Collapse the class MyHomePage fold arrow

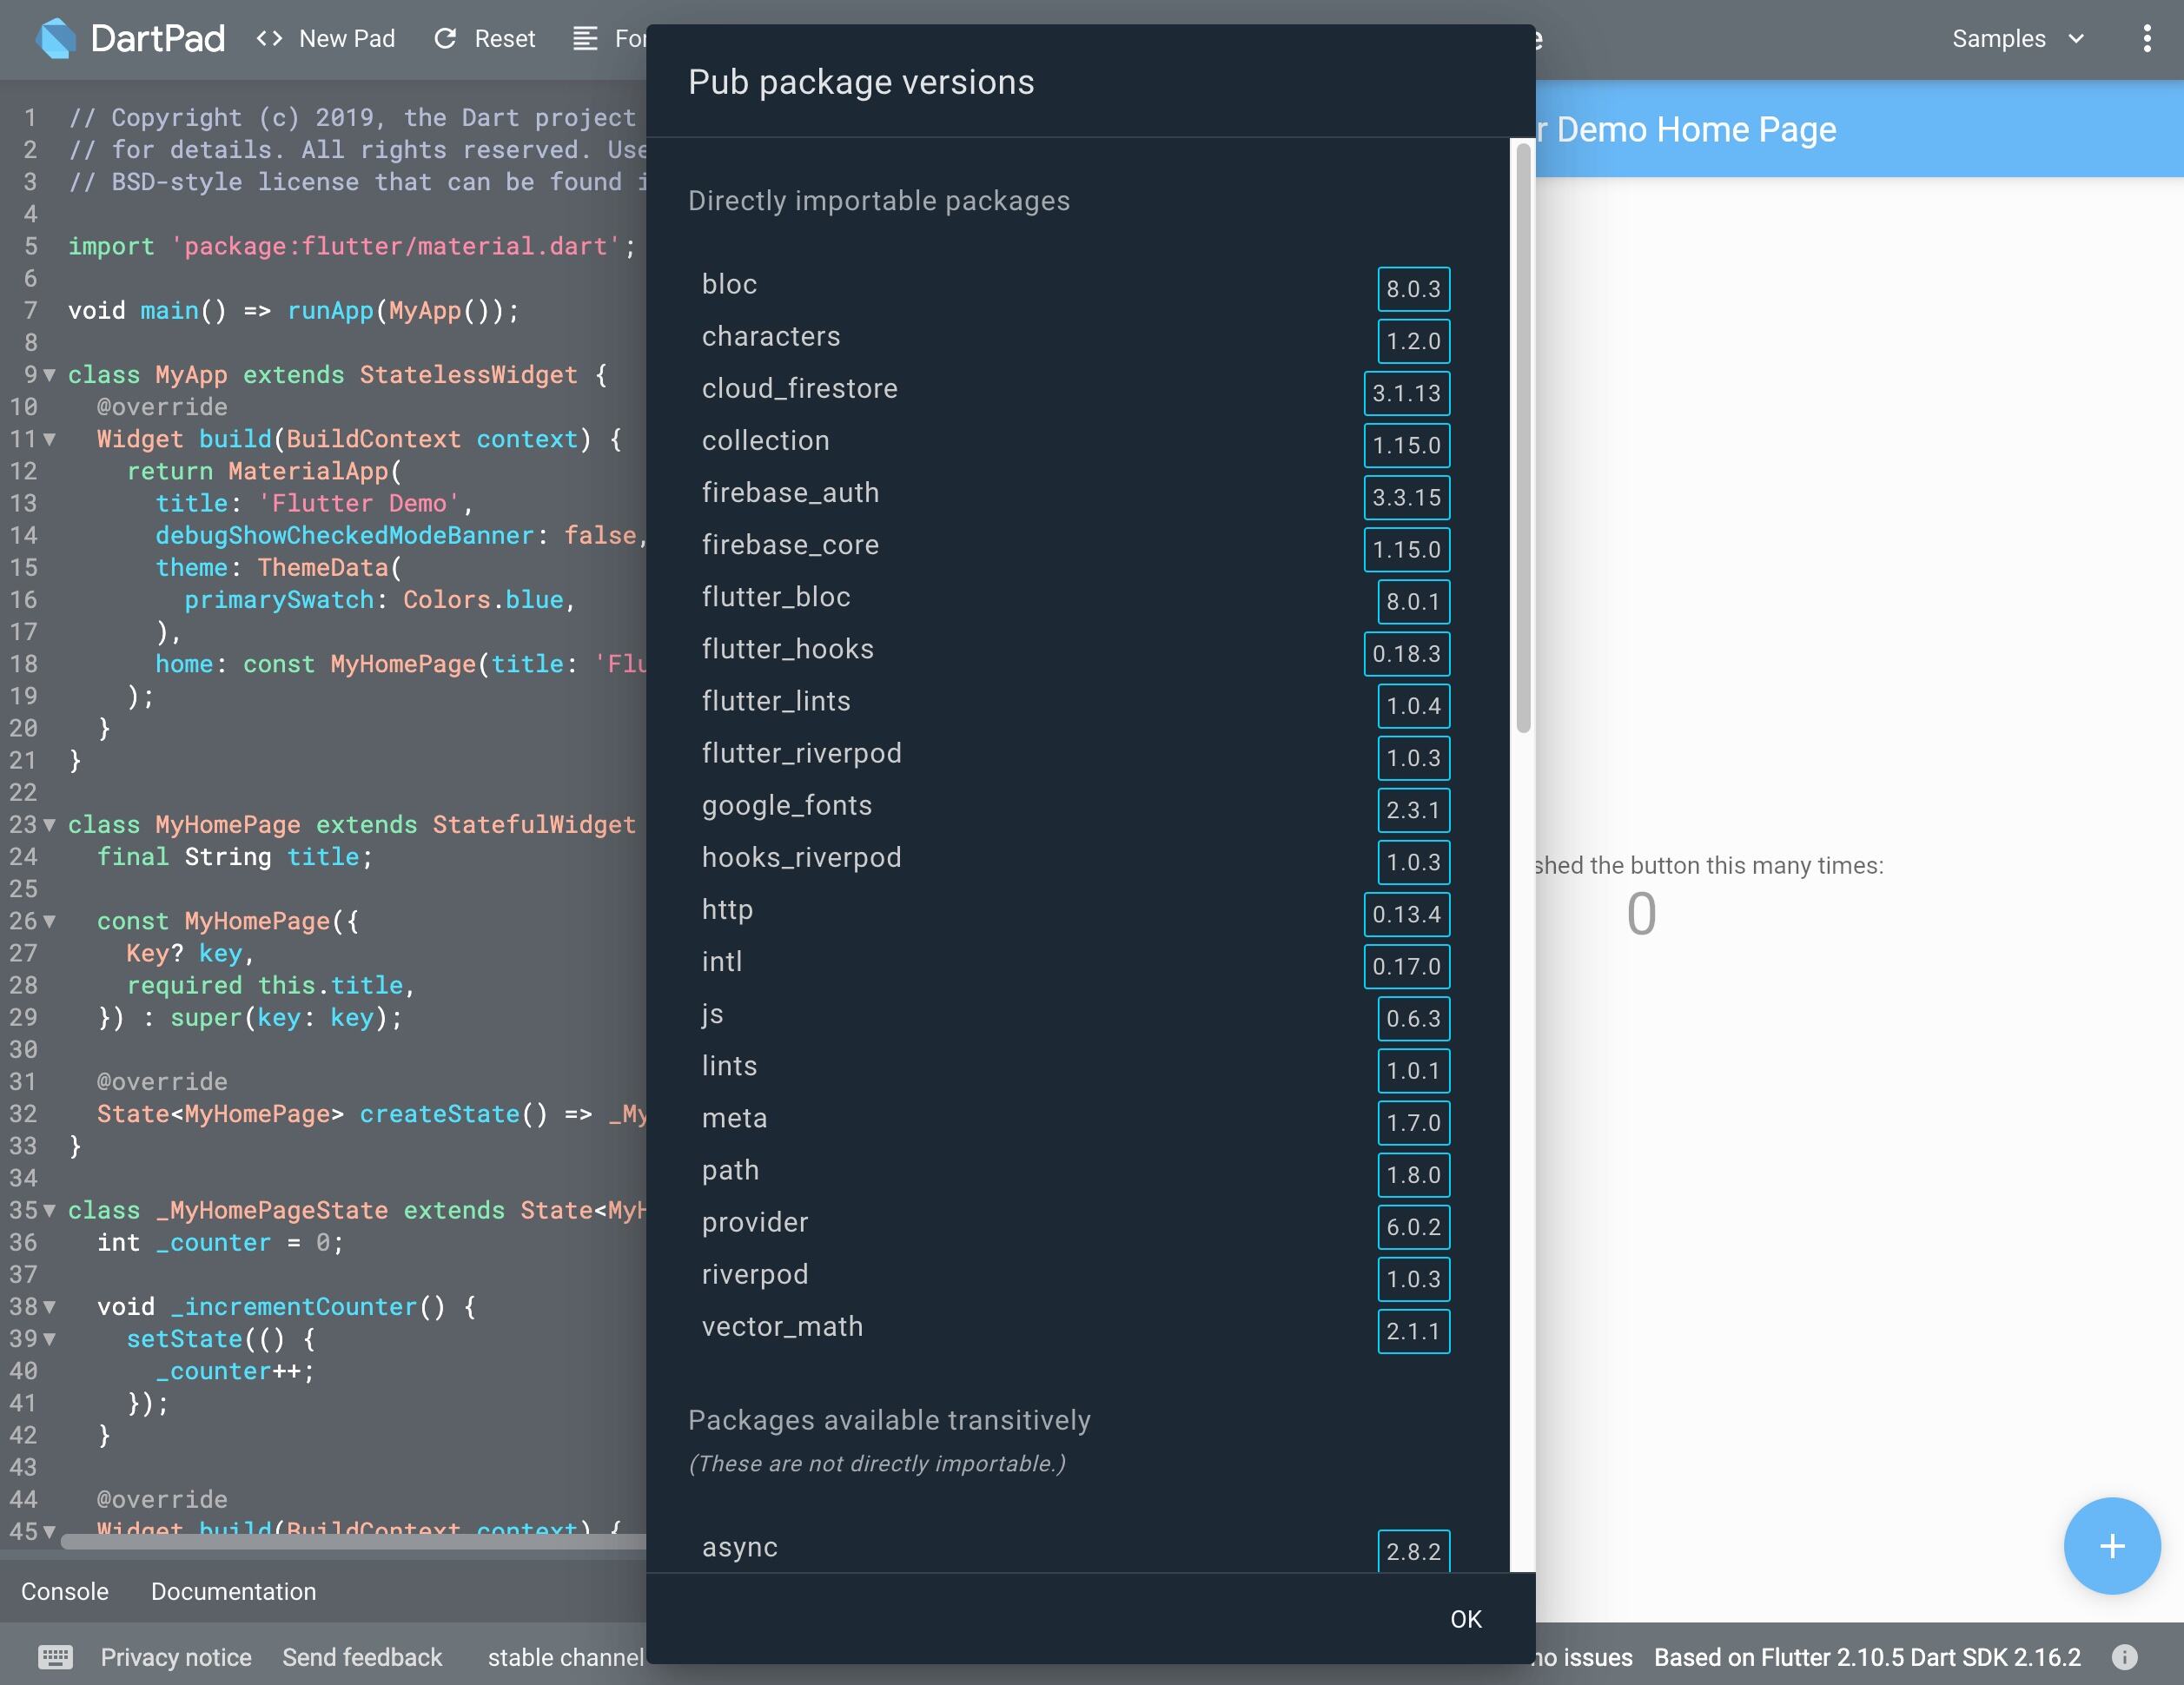click(x=49, y=825)
